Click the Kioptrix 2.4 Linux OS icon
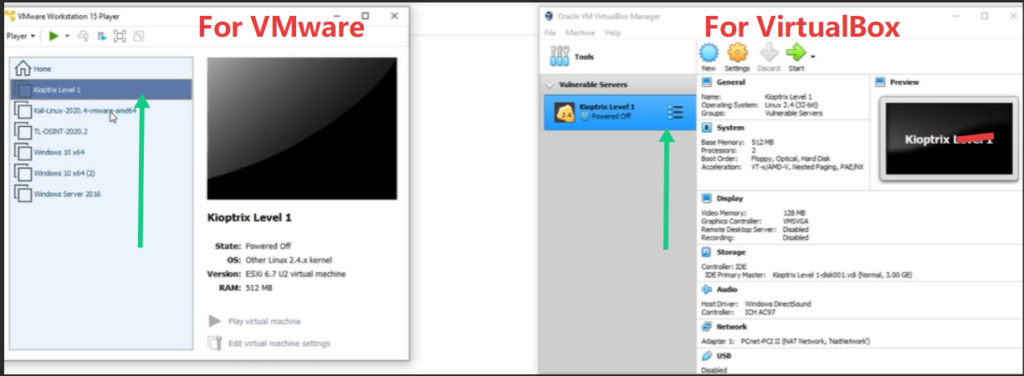Screen dimensions: 1024x376 [564, 112]
